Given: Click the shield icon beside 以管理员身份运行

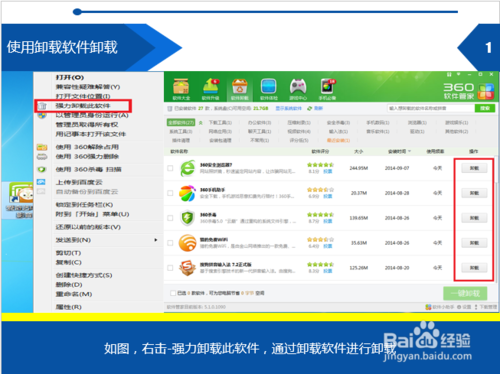Looking at the screenshot, I should [42, 115].
